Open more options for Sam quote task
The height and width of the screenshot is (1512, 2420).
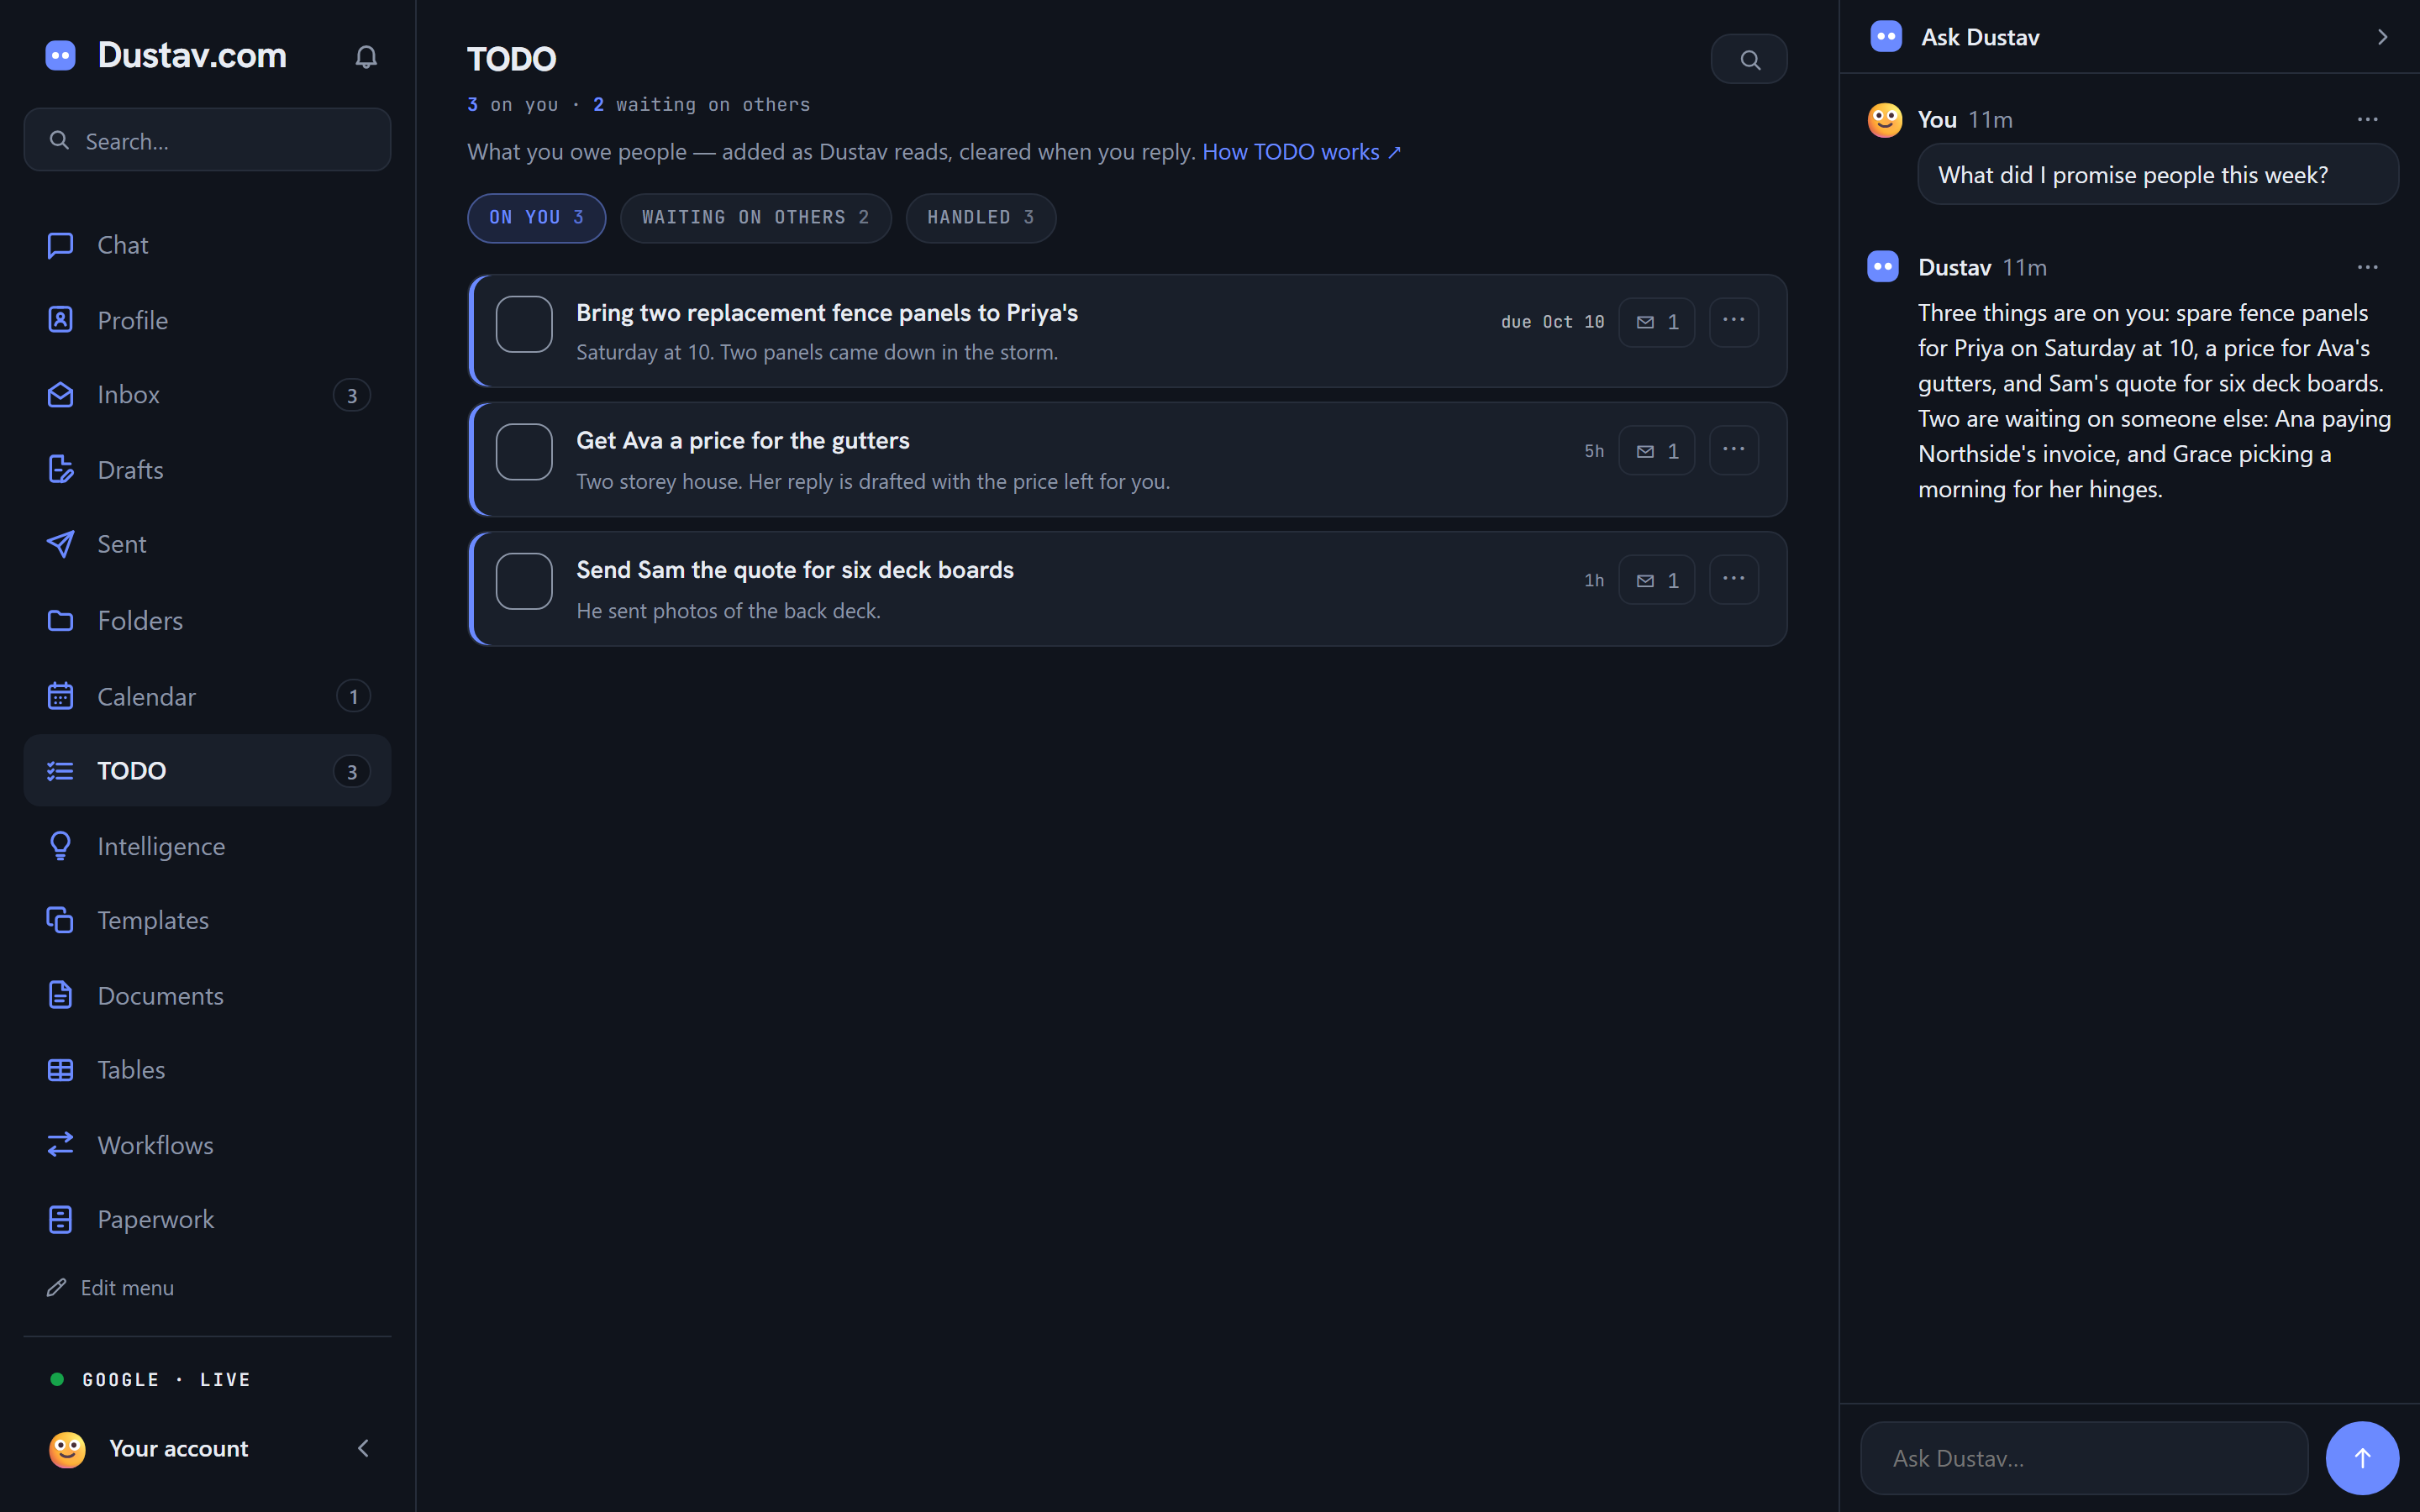point(1734,579)
